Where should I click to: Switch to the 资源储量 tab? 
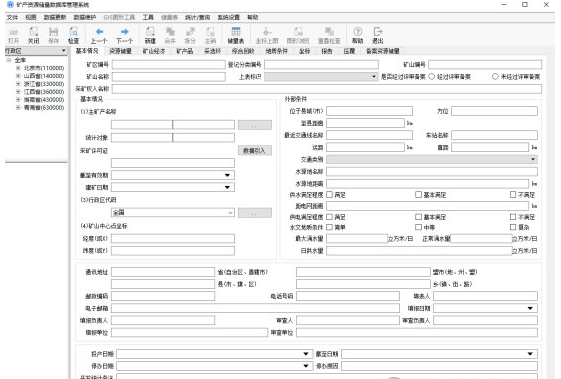[120, 51]
